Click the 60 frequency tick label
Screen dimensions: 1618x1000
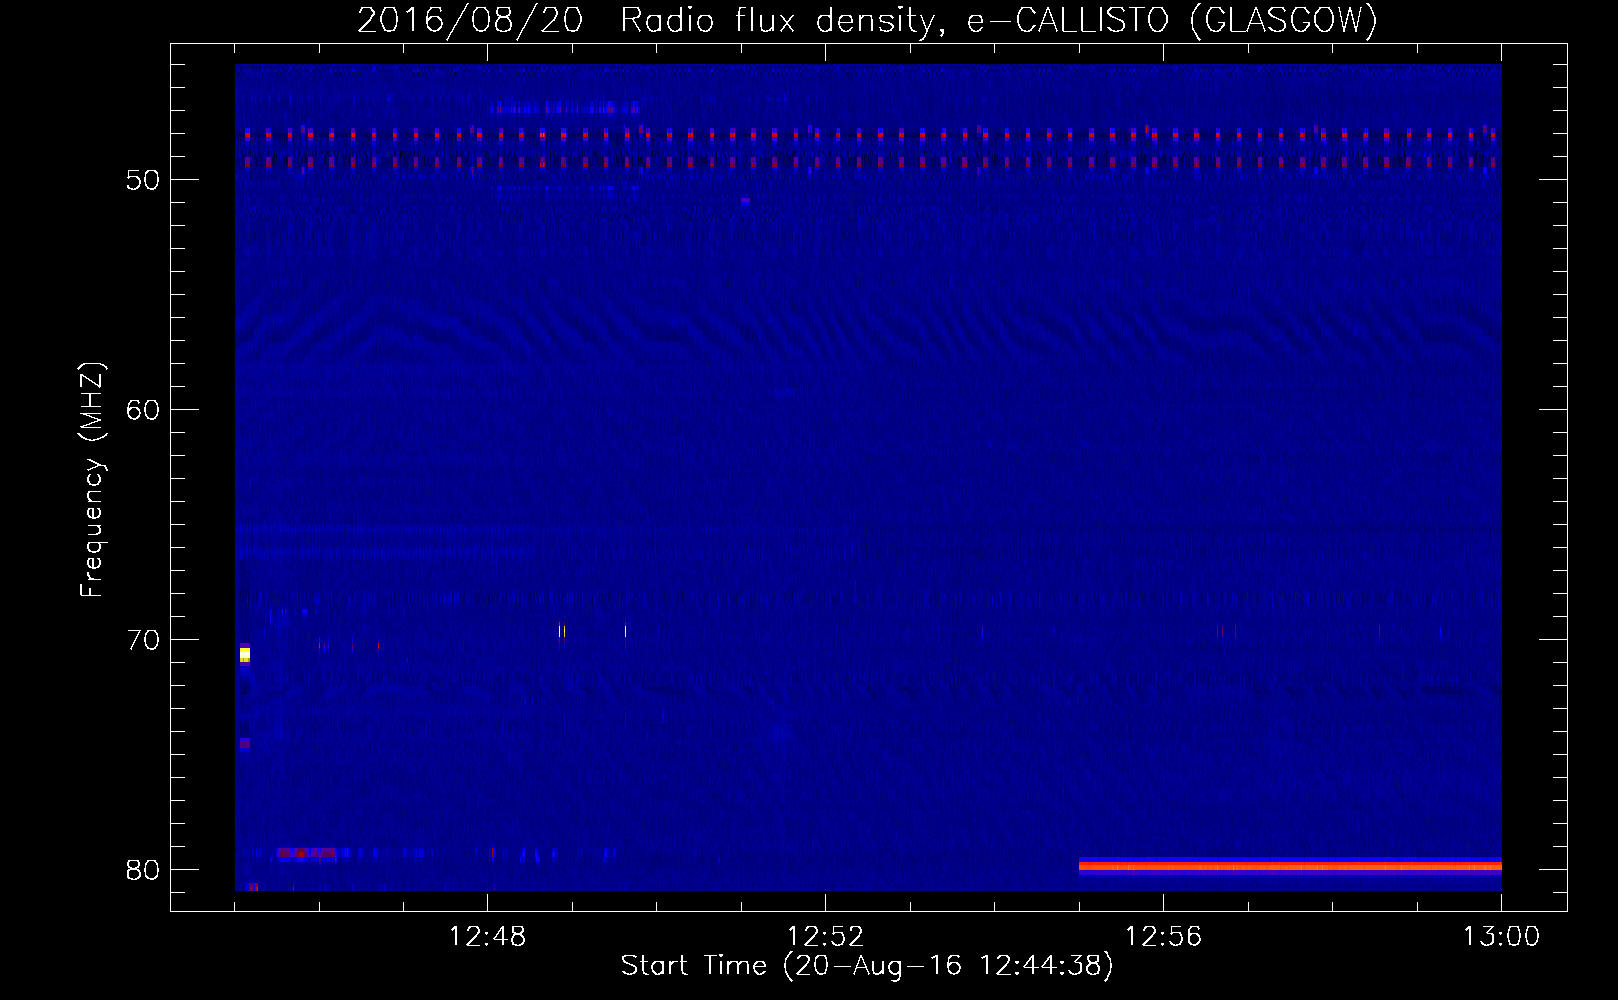click(x=144, y=410)
